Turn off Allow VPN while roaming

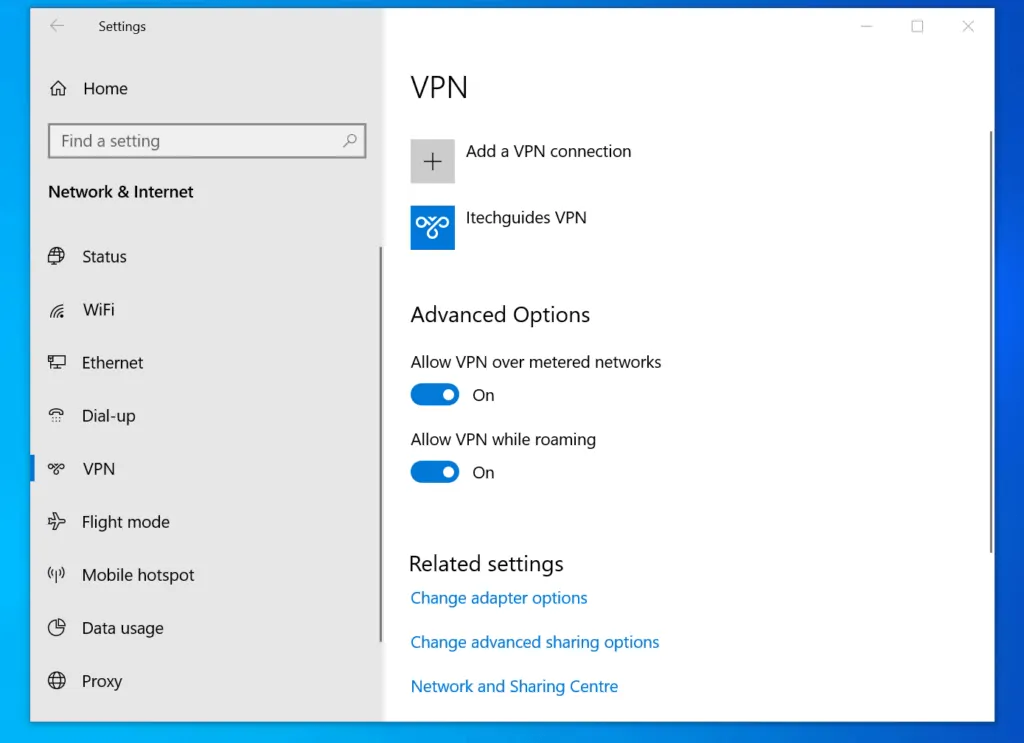coord(434,472)
